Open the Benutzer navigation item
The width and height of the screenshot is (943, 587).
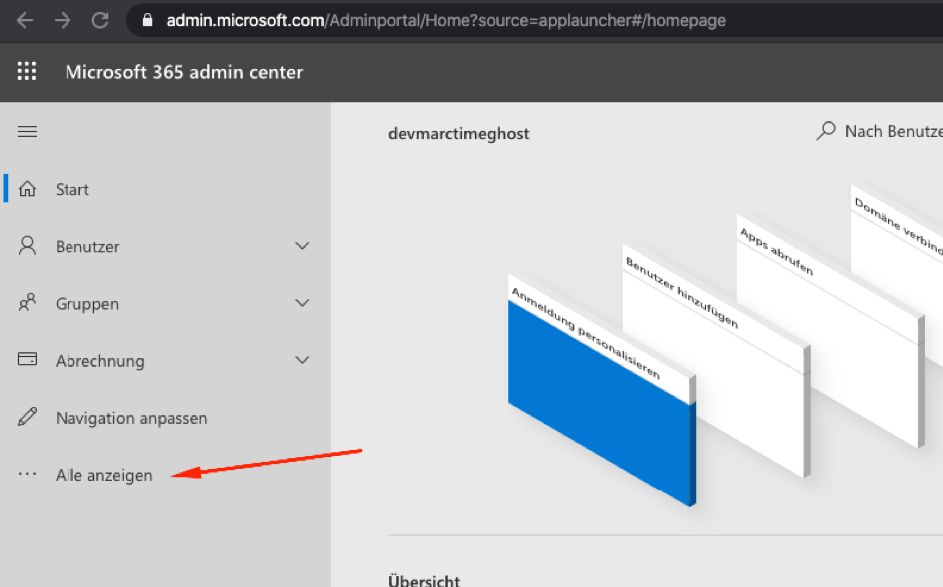(x=165, y=246)
